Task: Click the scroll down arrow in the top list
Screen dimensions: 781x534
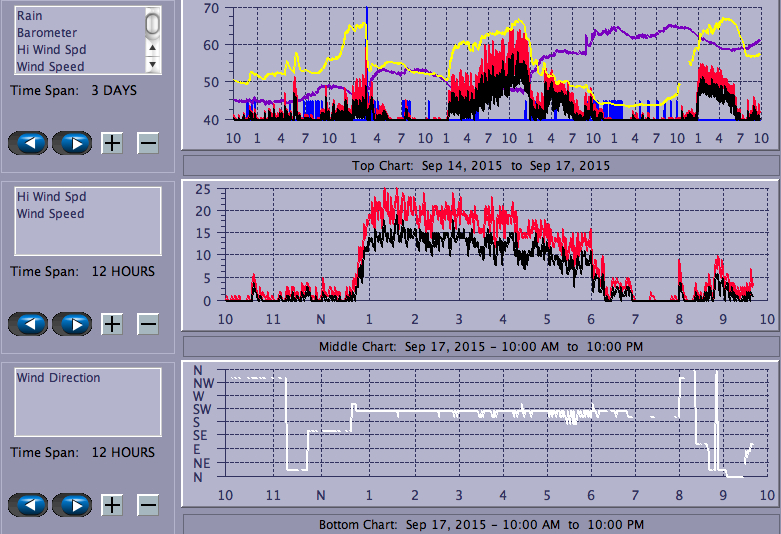Action: coord(153,64)
